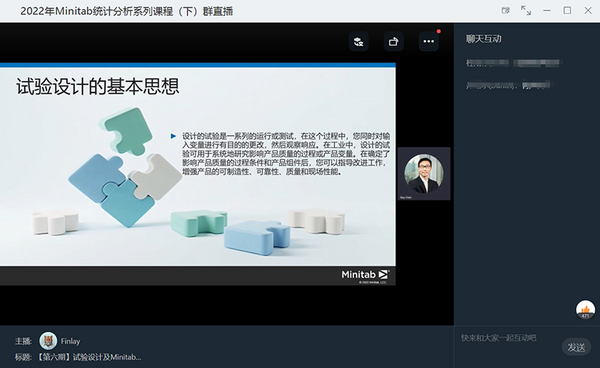Toggle fullscreen with the expand arrows icon
Screen dimensions: 600x368
(x=526, y=11)
